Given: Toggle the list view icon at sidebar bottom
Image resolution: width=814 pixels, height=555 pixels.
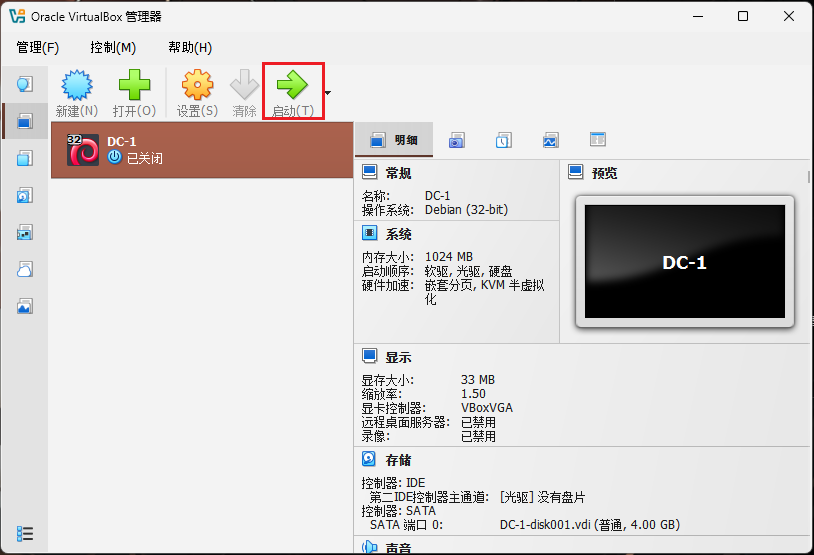Looking at the screenshot, I should (26, 533).
